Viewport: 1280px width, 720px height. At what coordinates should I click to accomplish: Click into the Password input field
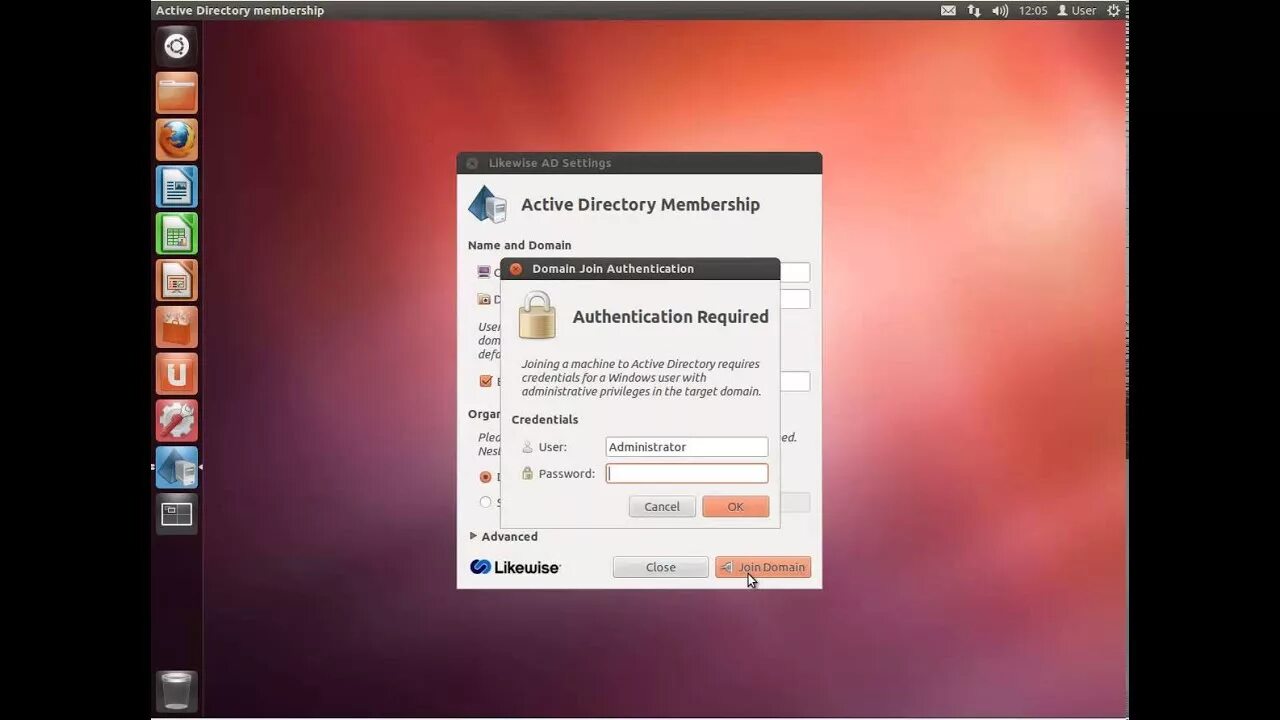[687, 473]
